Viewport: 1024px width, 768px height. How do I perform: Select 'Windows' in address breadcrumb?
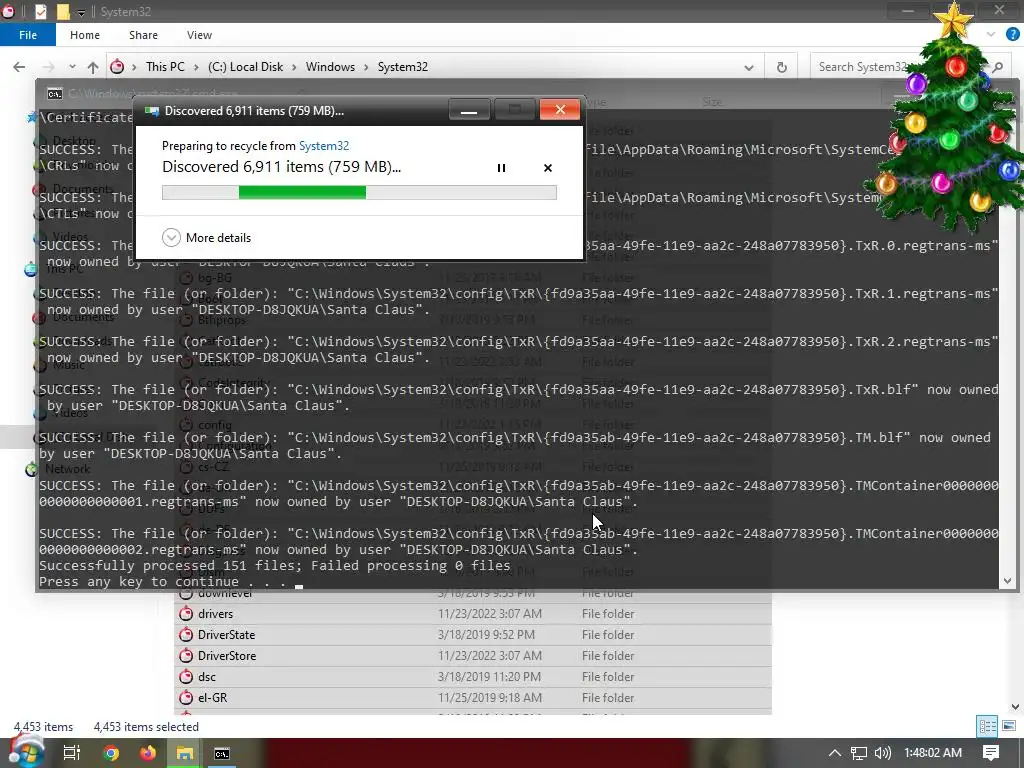(x=330, y=67)
